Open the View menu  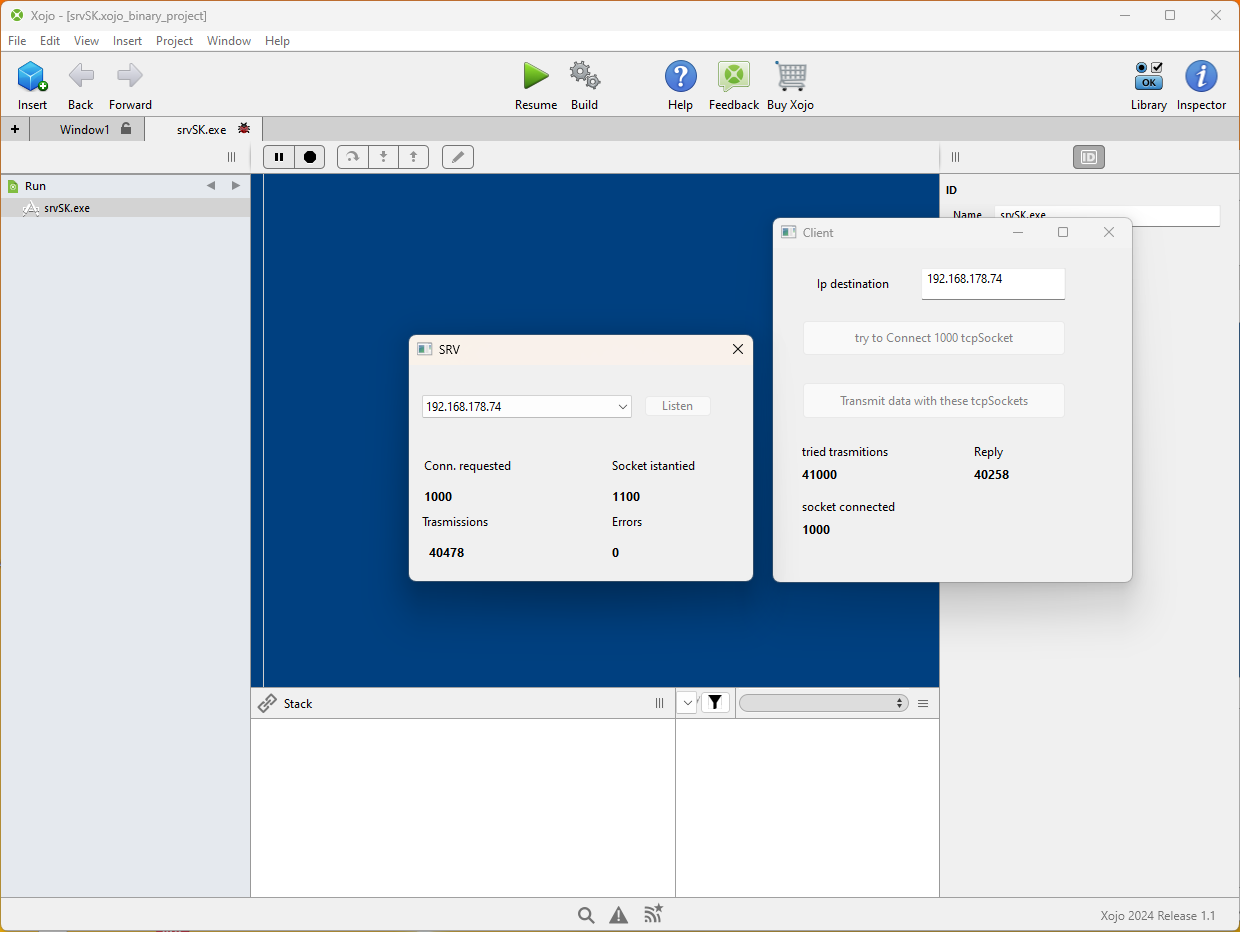coord(86,41)
